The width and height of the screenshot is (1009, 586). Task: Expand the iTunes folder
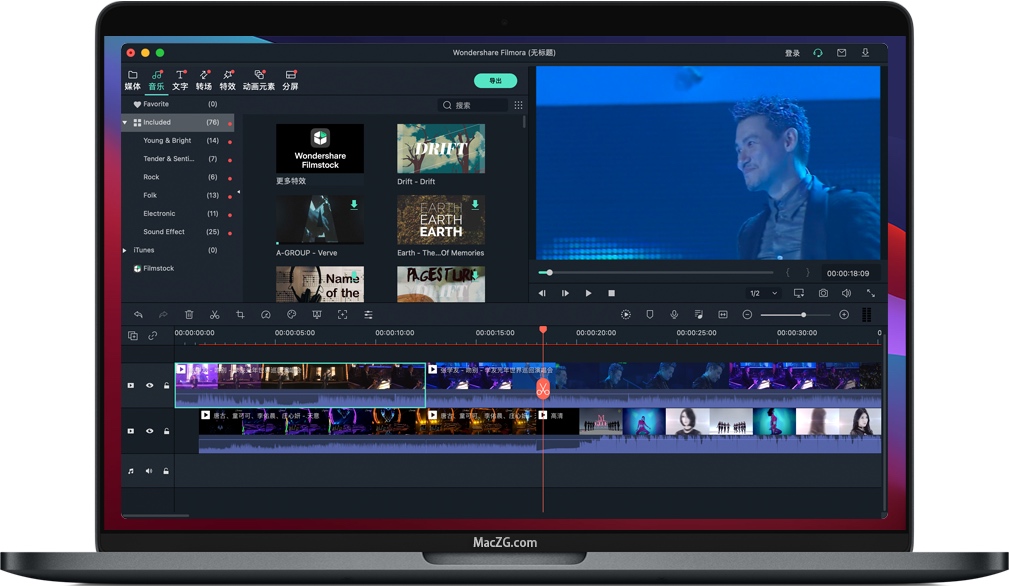click(125, 250)
